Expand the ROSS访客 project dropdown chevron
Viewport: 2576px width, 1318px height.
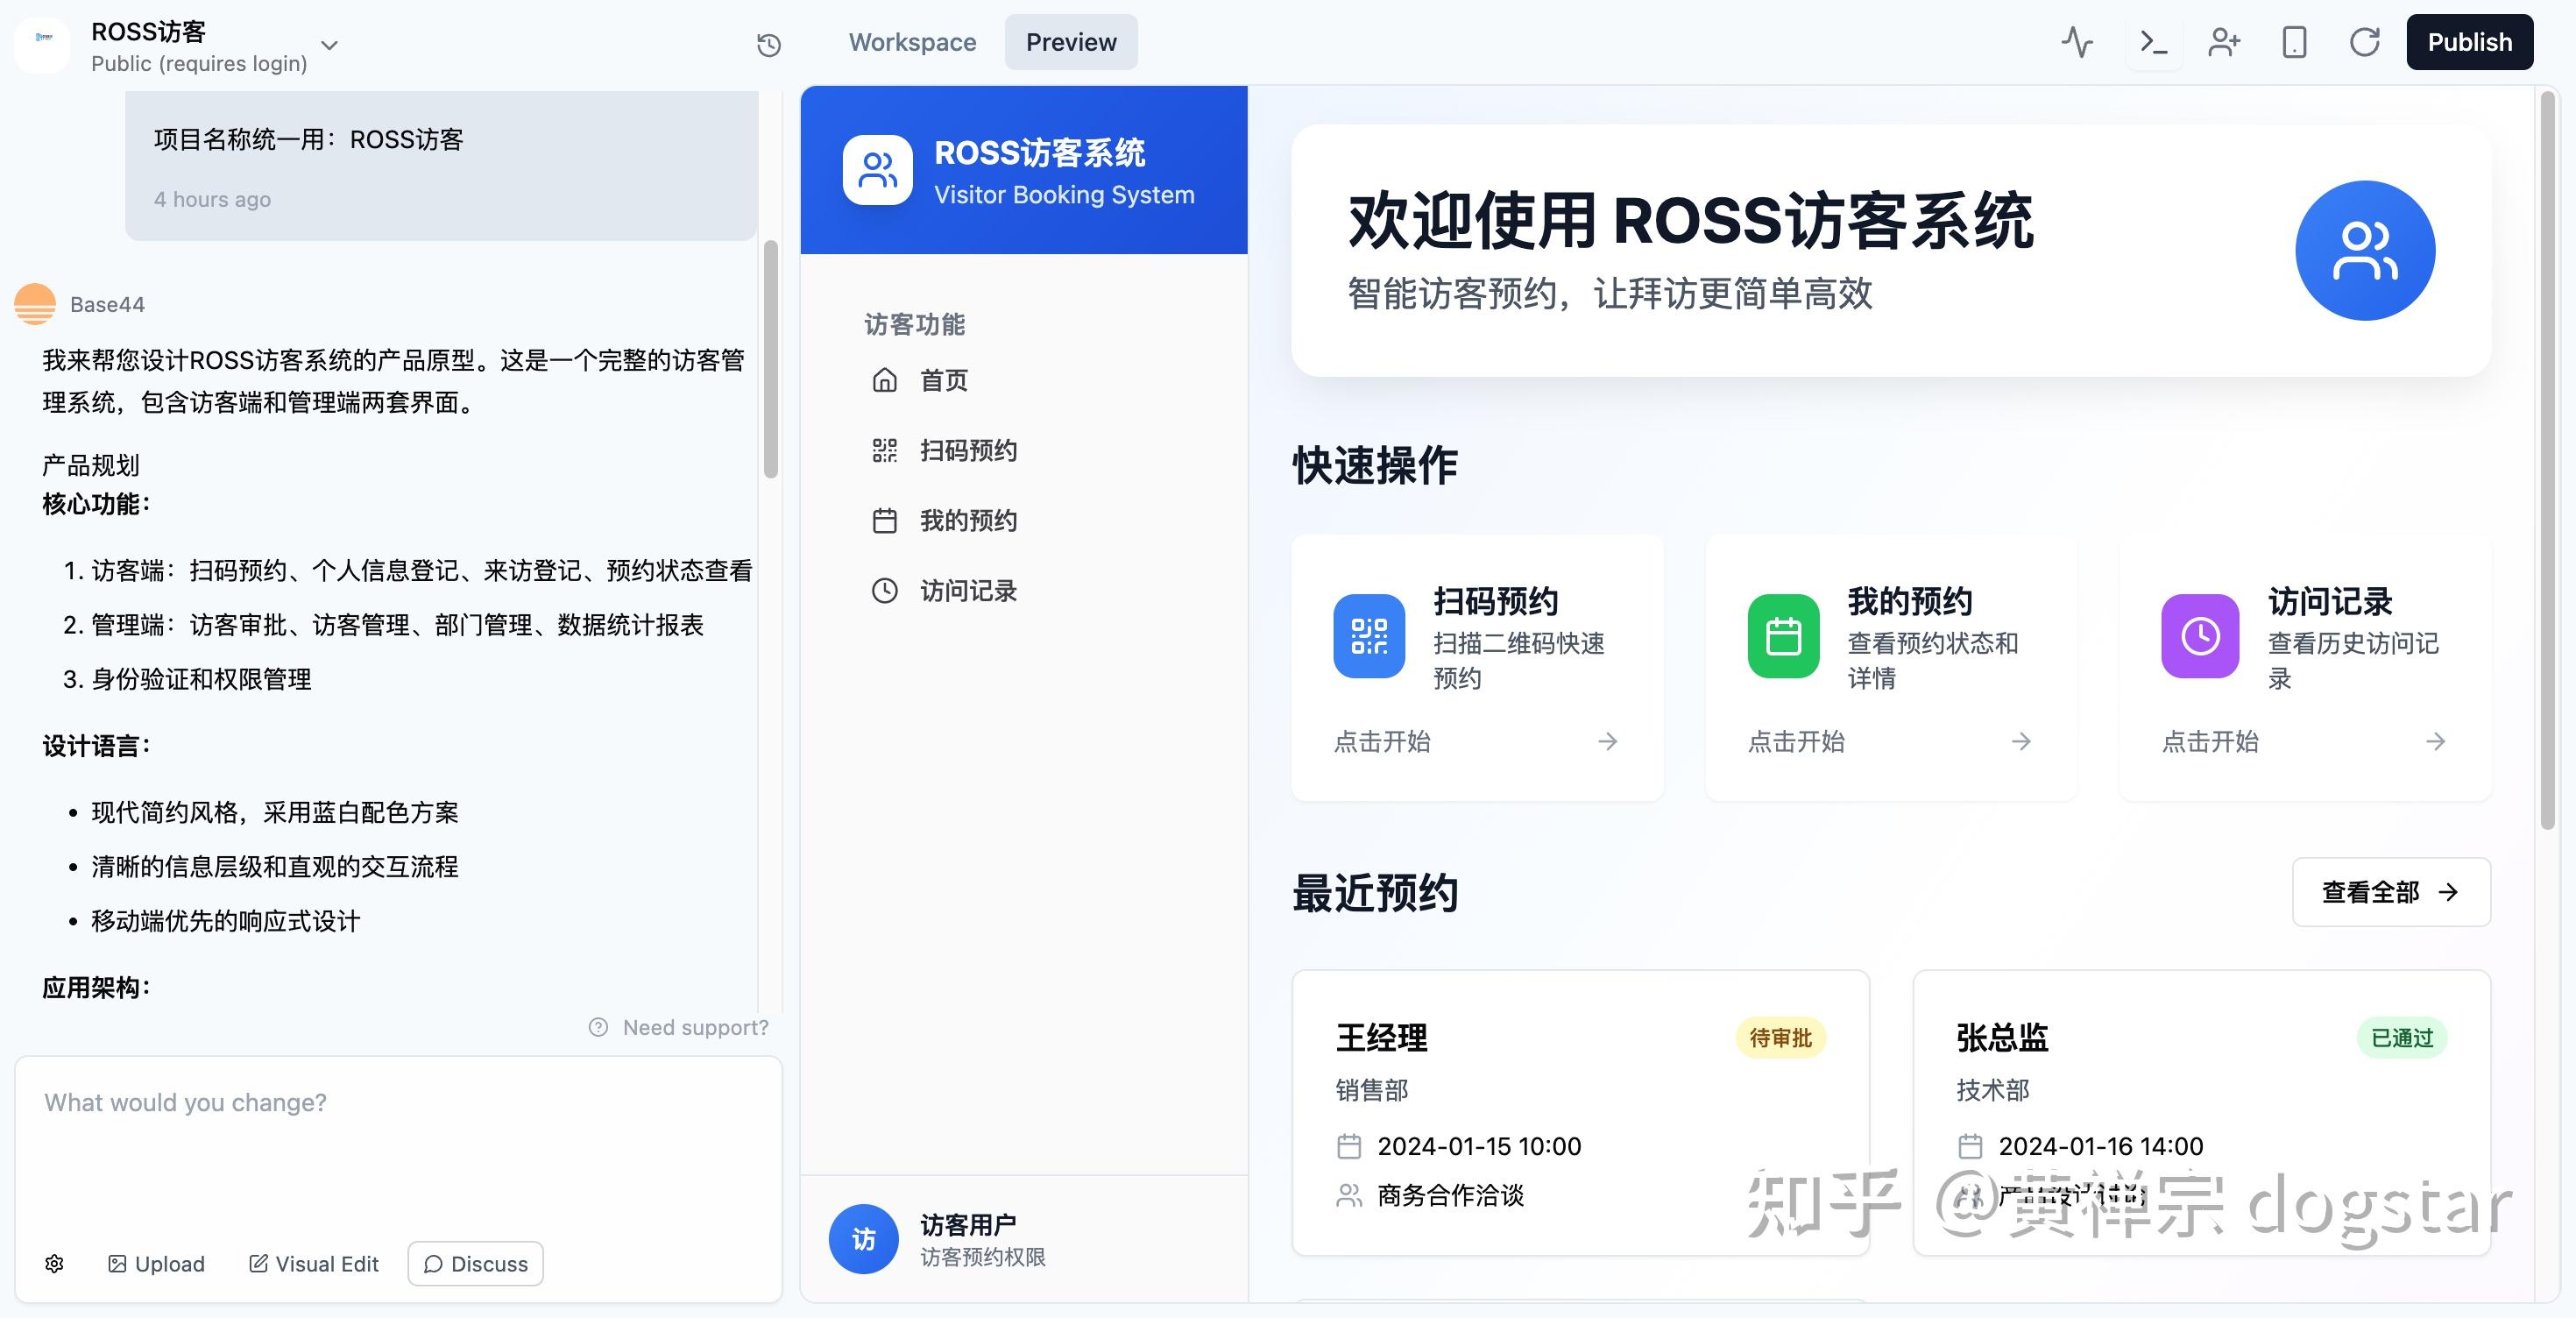329,45
